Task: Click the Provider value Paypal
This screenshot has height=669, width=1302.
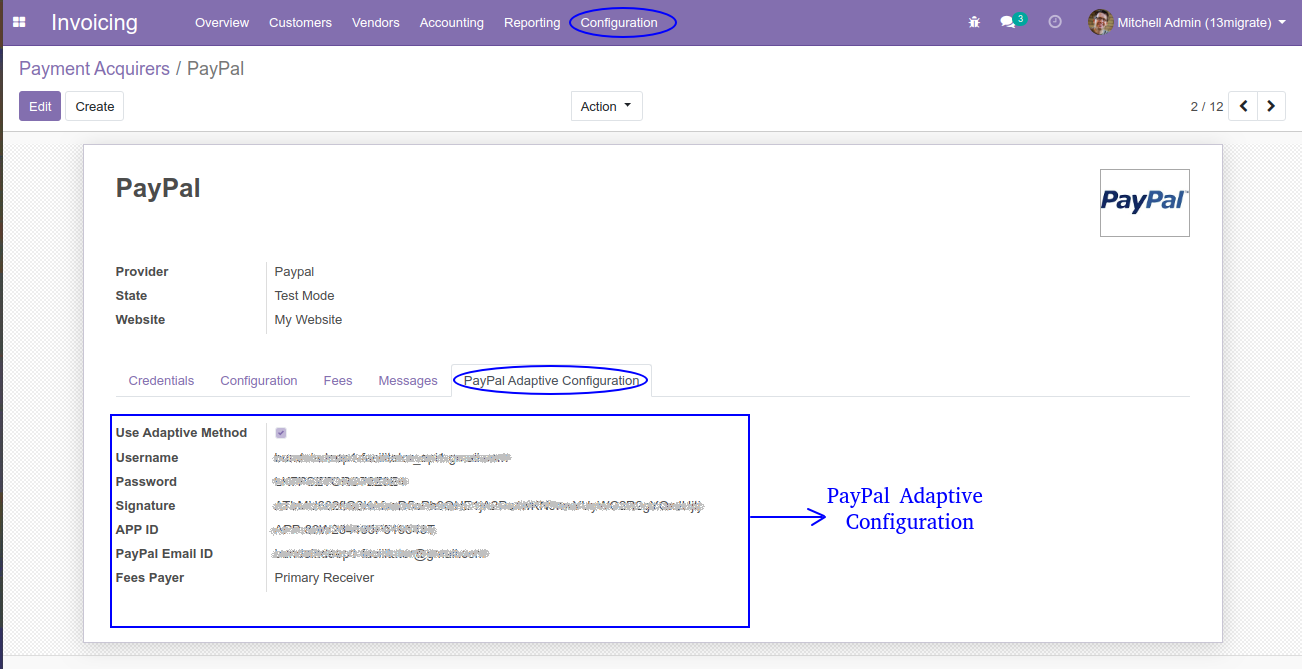Action: click(x=294, y=272)
